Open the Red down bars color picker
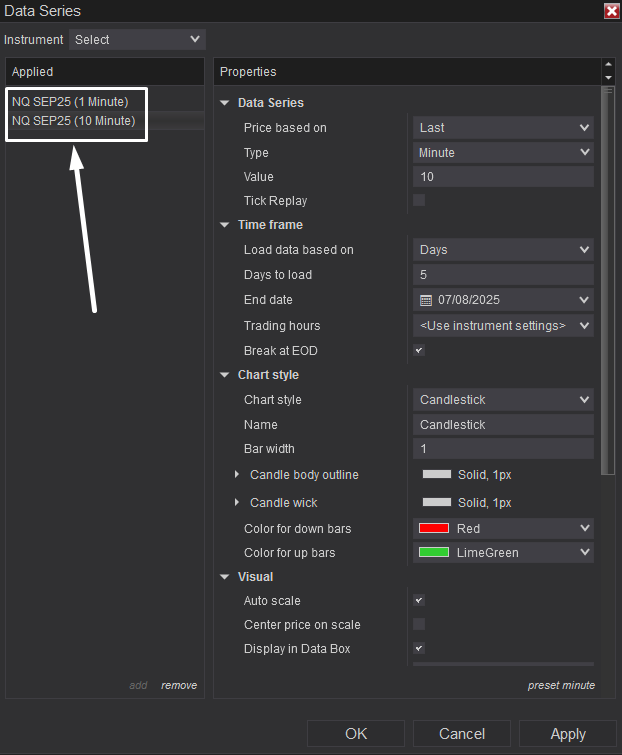This screenshot has height=755, width=622. (503, 528)
